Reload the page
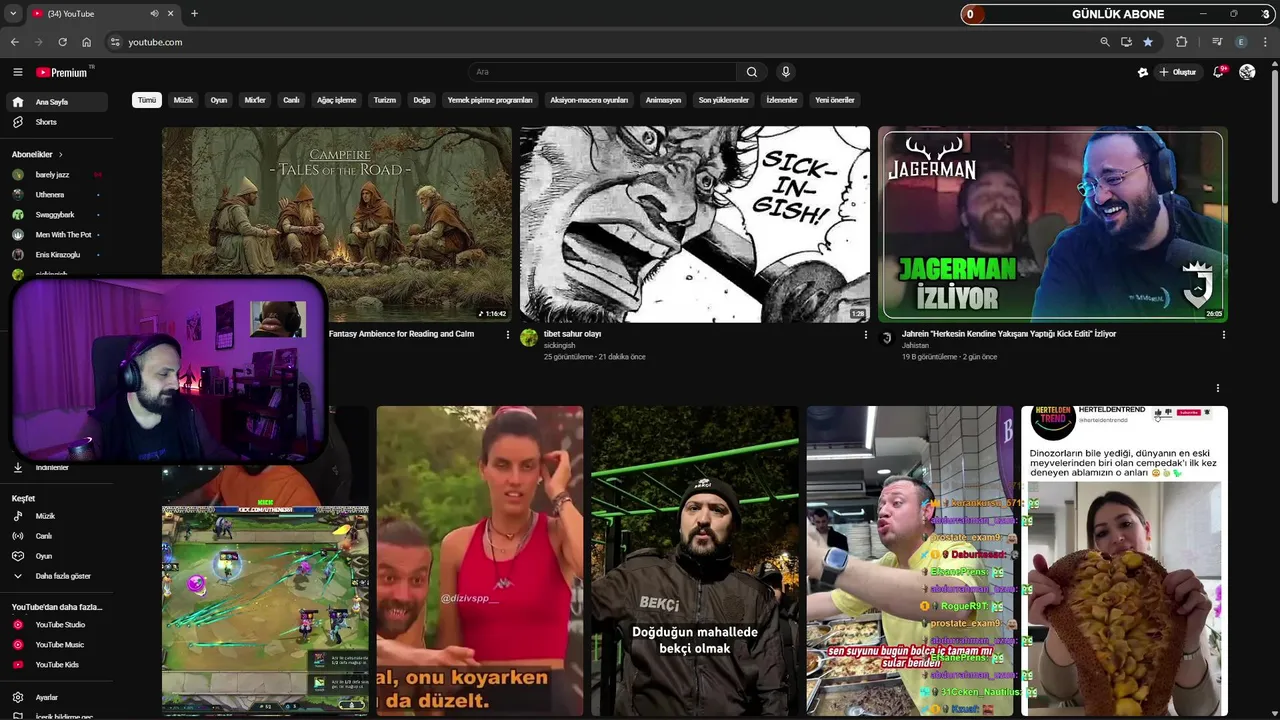Image resolution: width=1280 pixels, height=720 pixels. [x=62, y=42]
